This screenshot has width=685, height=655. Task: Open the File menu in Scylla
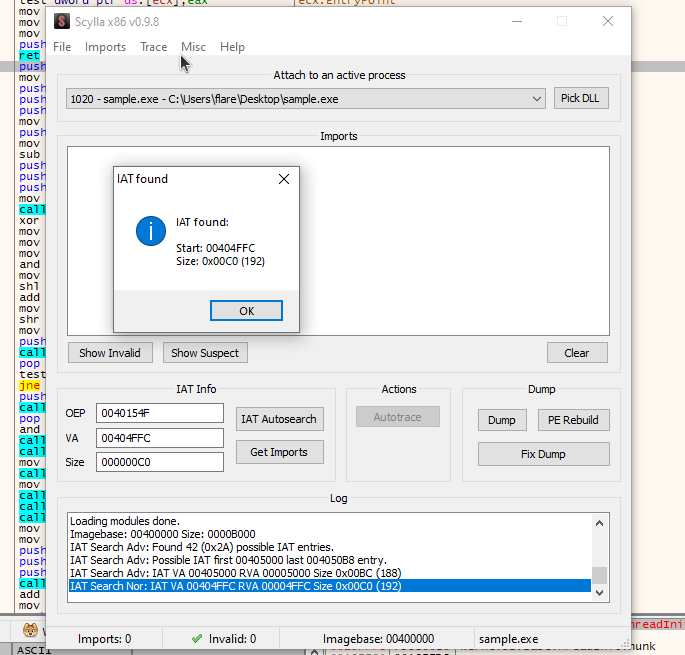[62, 47]
